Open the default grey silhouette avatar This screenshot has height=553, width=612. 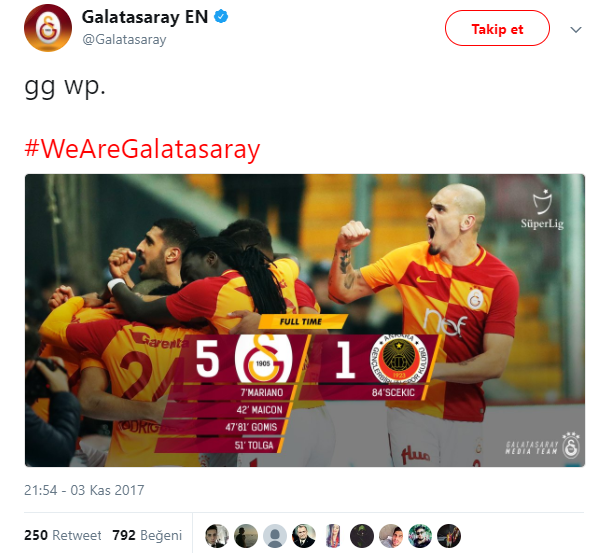pyautogui.click(x=275, y=536)
